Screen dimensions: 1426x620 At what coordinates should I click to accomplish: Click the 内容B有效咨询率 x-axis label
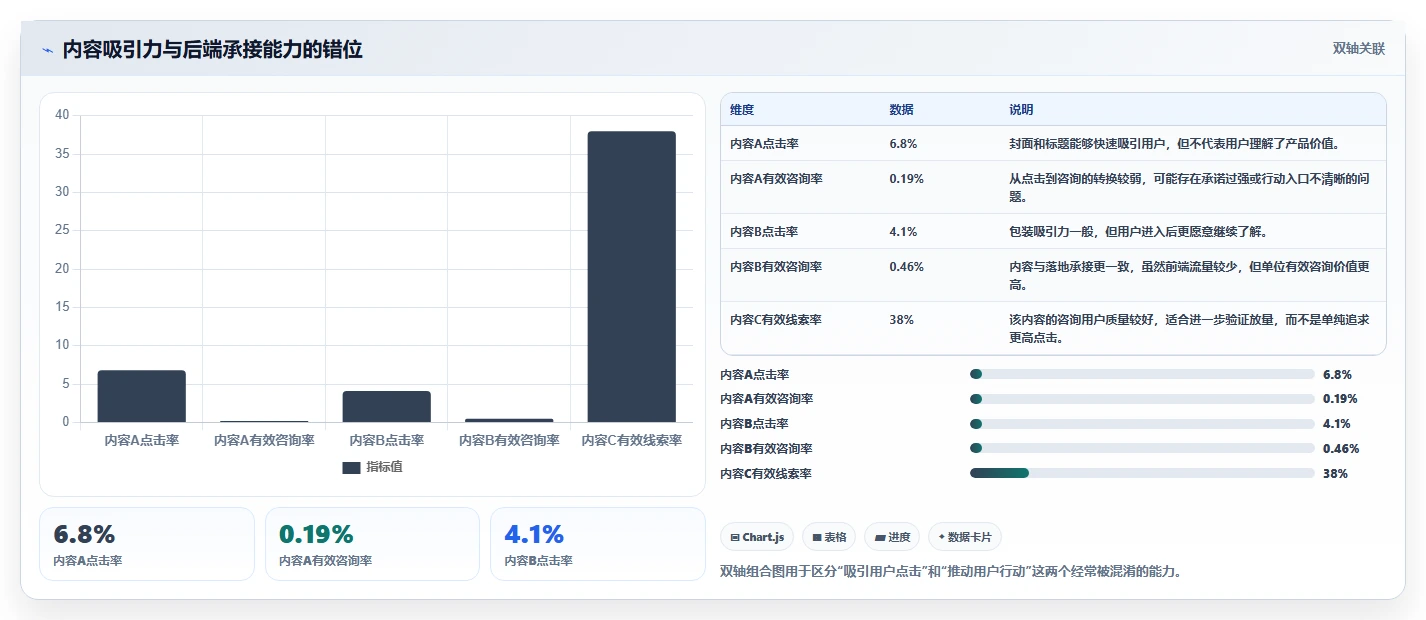(x=509, y=441)
